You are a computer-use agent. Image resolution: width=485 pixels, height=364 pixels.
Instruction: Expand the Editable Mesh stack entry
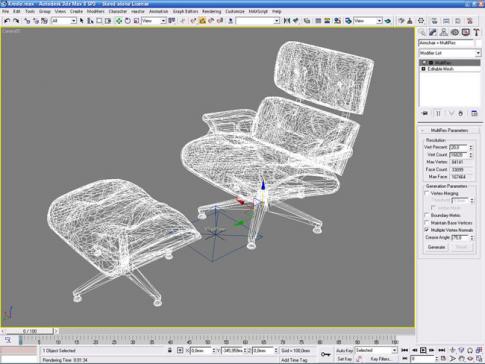pyautogui.click(x=424, y=69)
